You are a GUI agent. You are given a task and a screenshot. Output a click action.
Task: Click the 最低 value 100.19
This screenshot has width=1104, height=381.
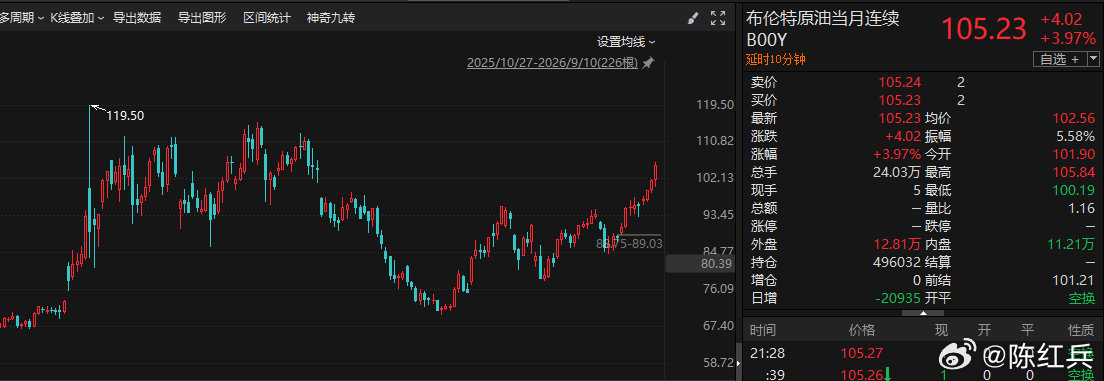click(1074, 190)
